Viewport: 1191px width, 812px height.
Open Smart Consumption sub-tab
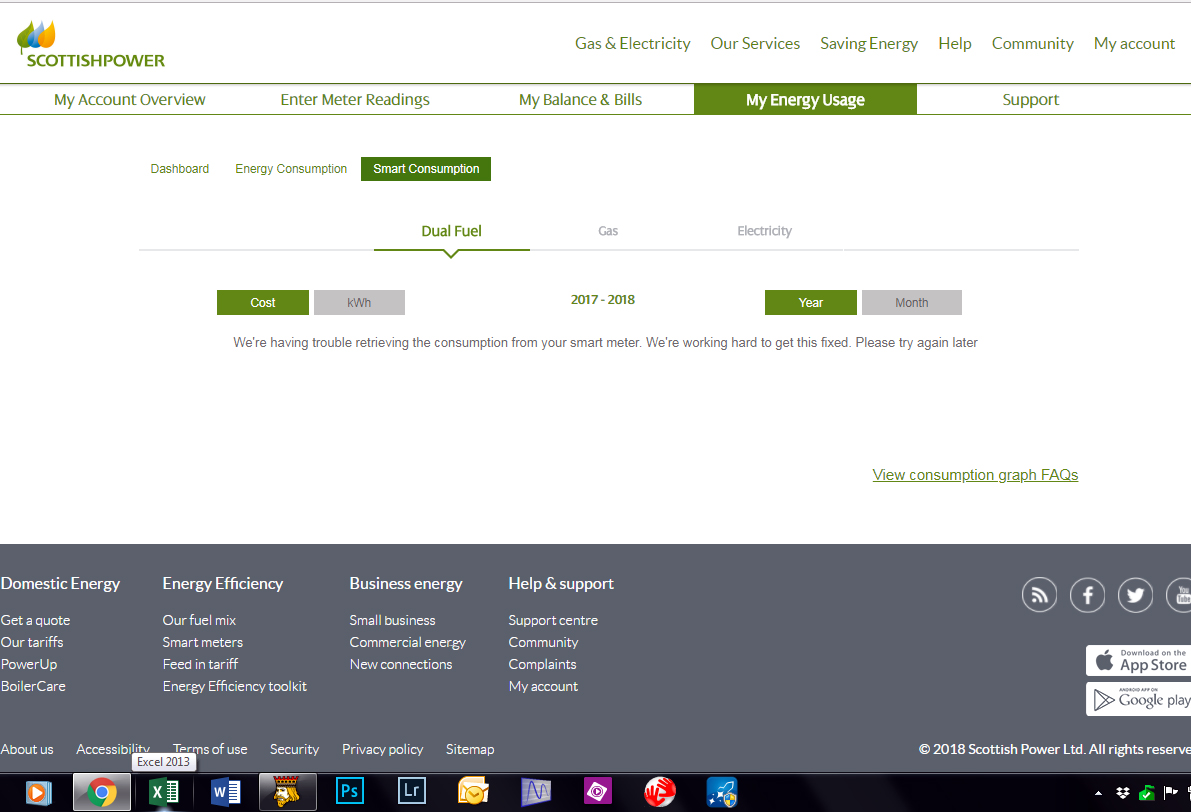tap(426, 169)
